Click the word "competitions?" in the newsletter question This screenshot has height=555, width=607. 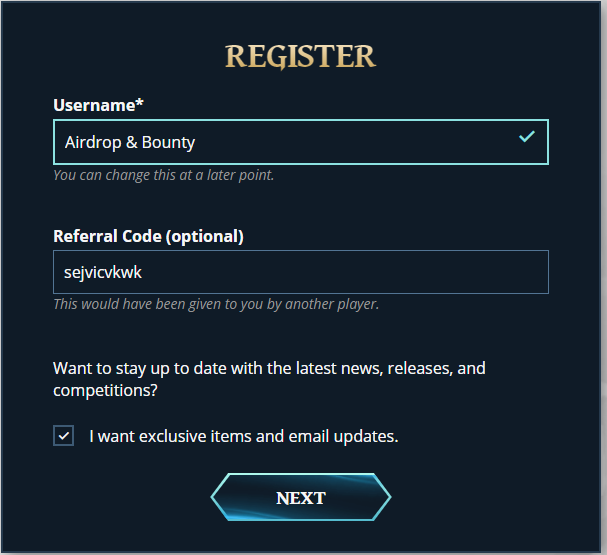[x=104, y=390]
